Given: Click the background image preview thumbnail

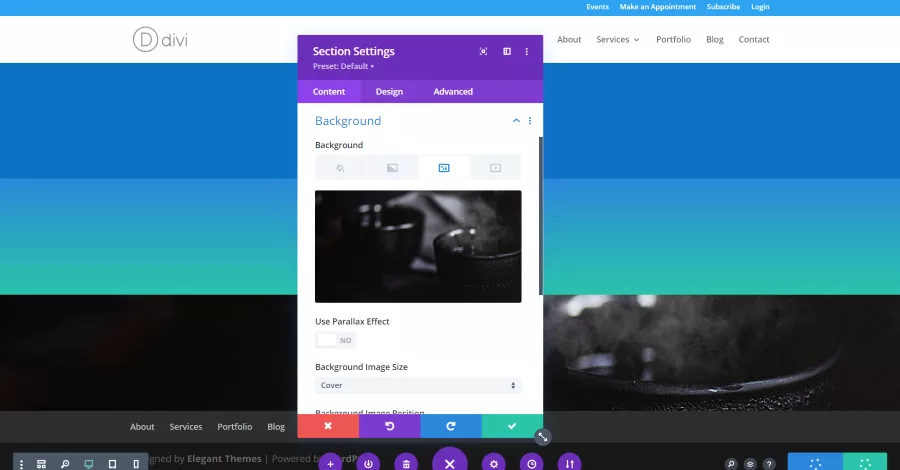Looking at the screenshot, I should (418, 246).
